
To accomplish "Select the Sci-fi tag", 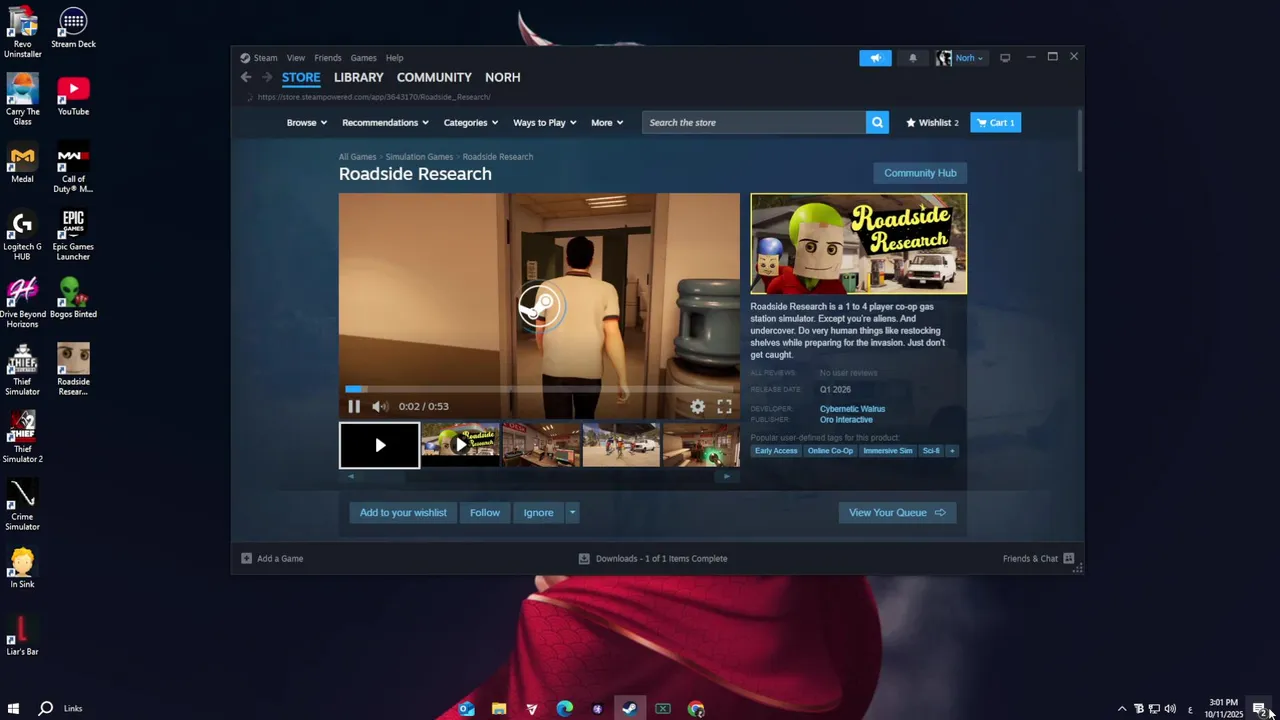I will [931, 451].
